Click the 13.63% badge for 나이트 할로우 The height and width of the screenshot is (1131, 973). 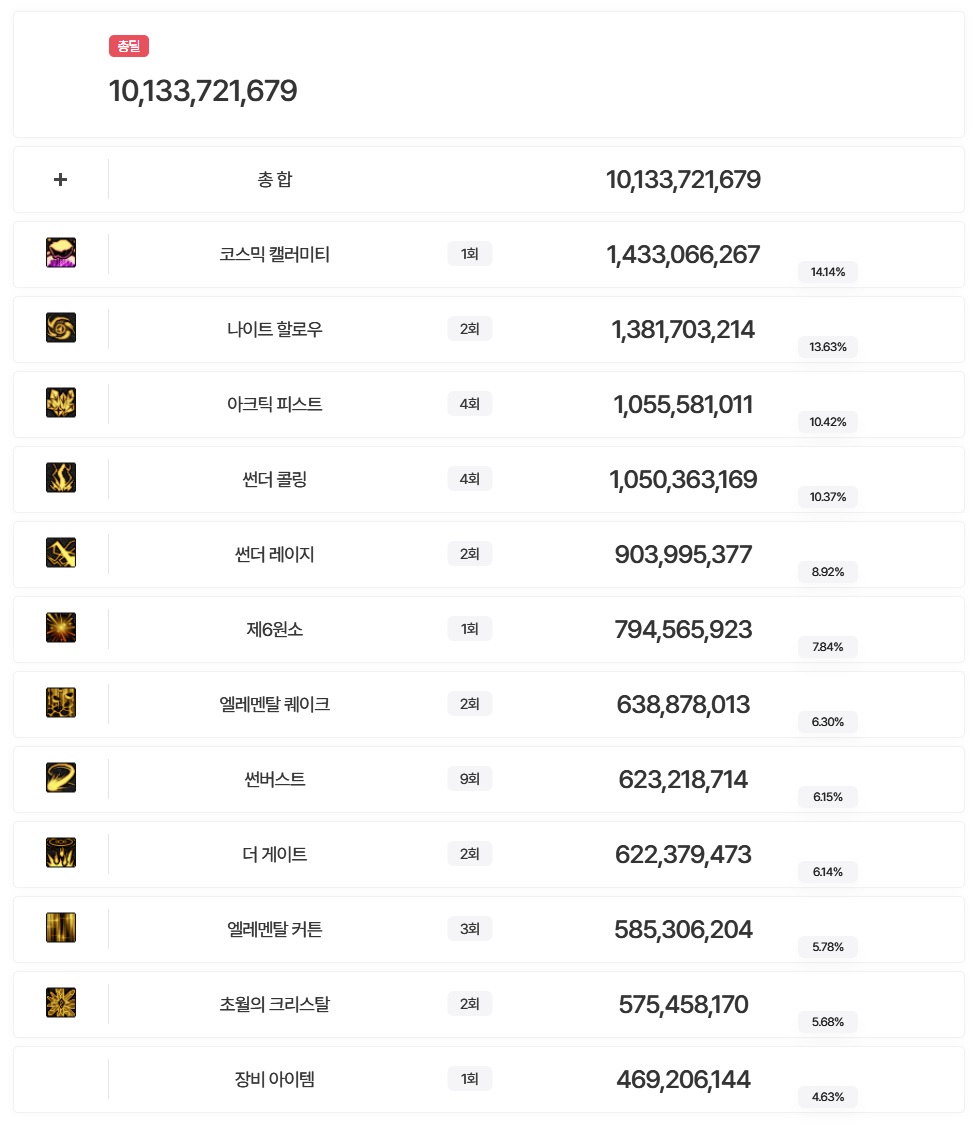tap(828, 347)
